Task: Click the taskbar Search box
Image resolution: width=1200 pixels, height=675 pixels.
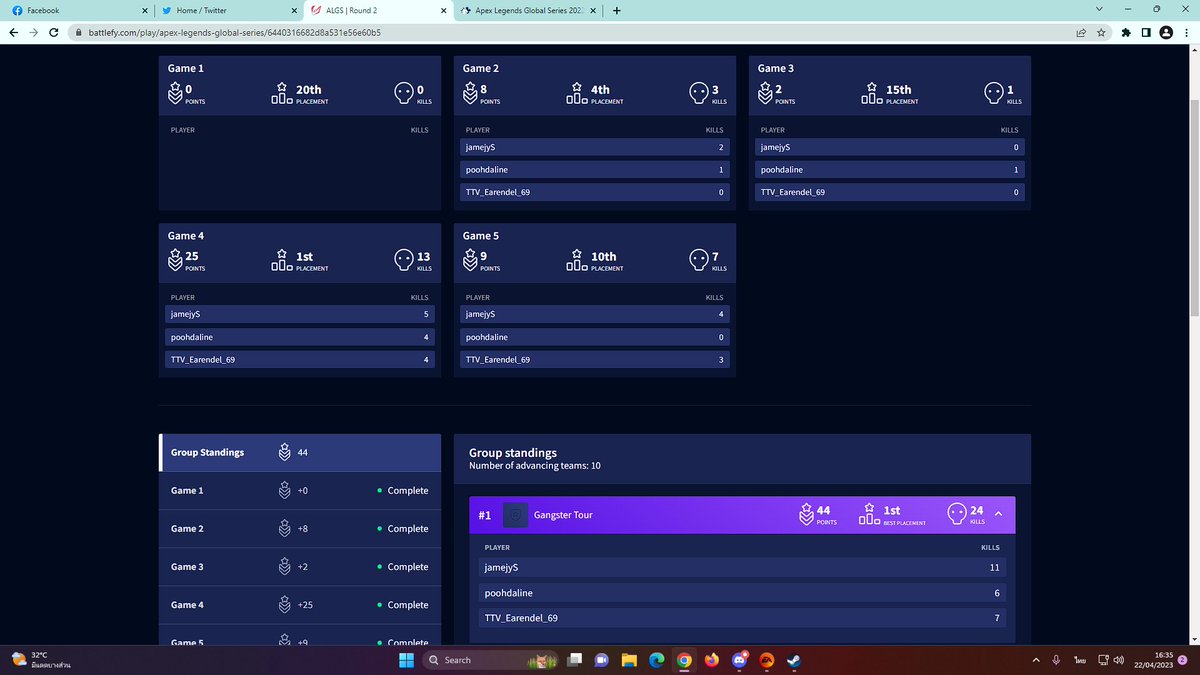Action: [x=489, y=660]
